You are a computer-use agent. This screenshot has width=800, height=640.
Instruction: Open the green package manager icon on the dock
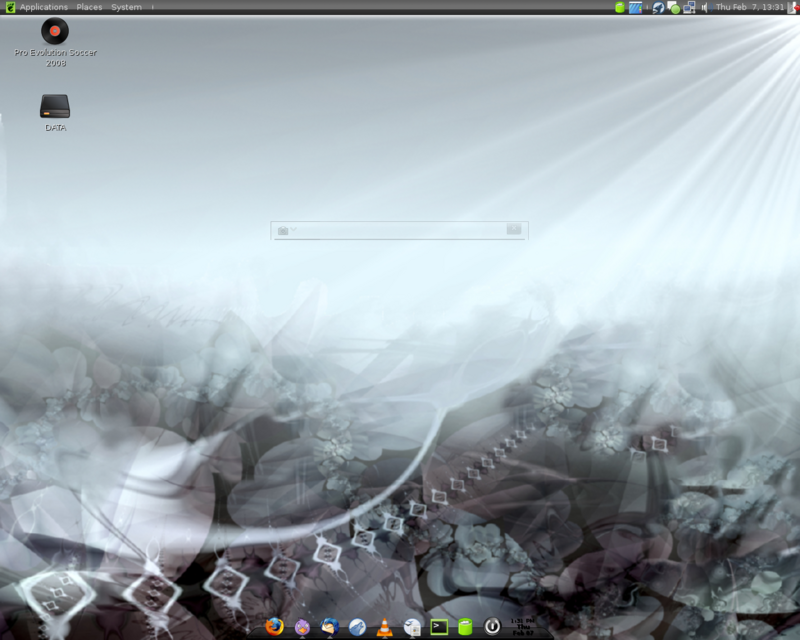pos(464,627)
